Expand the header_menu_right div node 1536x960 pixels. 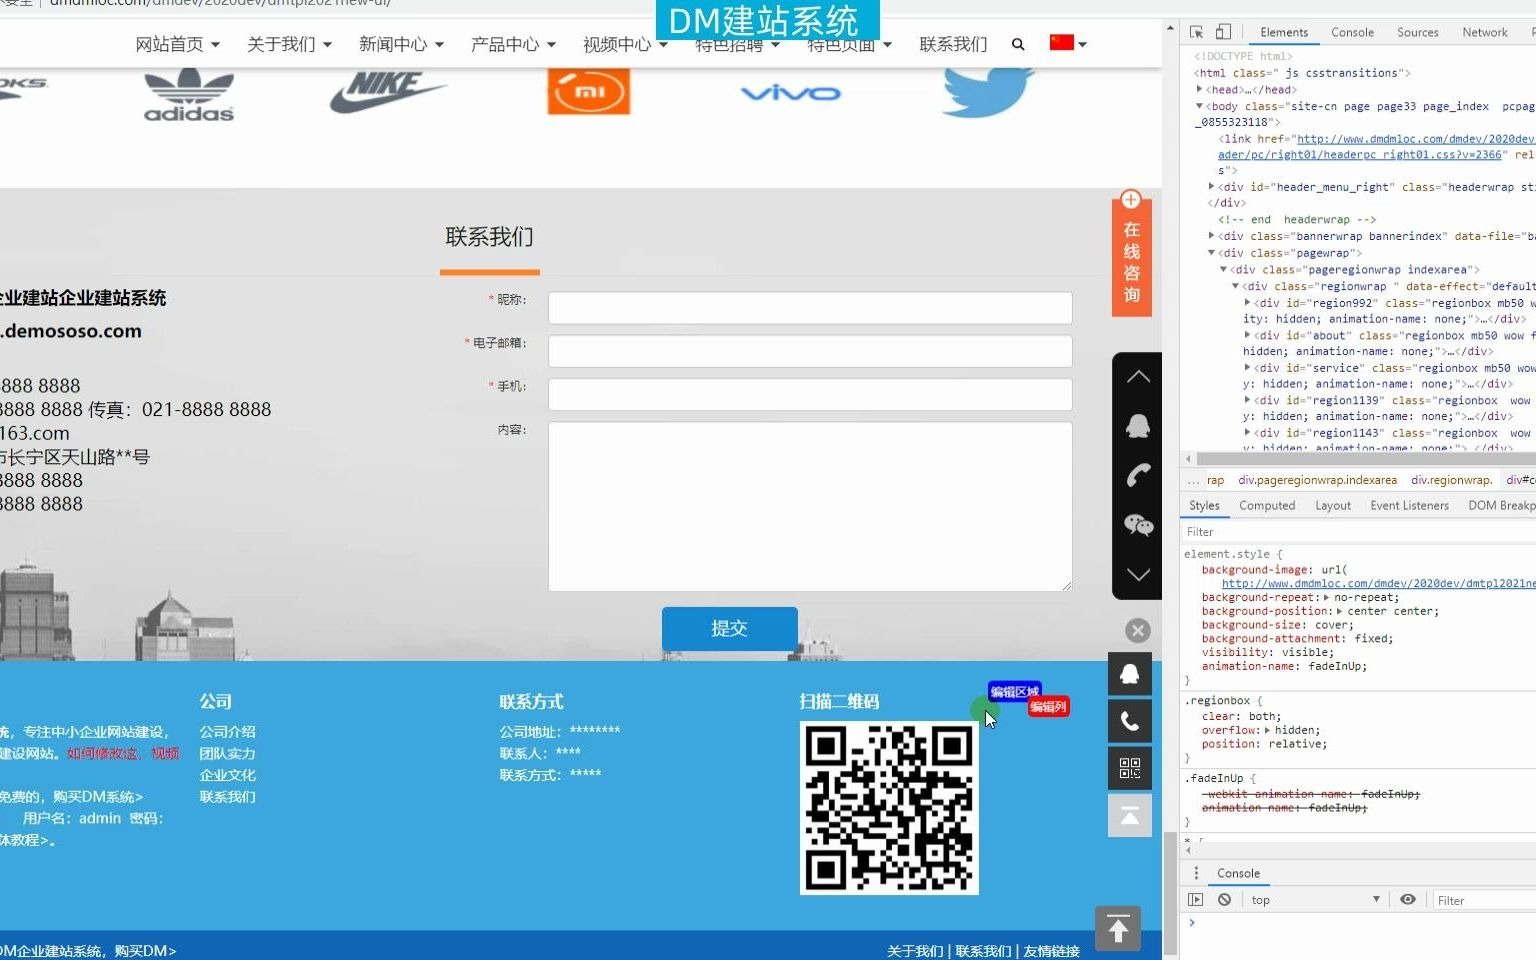click(1211, 187)
